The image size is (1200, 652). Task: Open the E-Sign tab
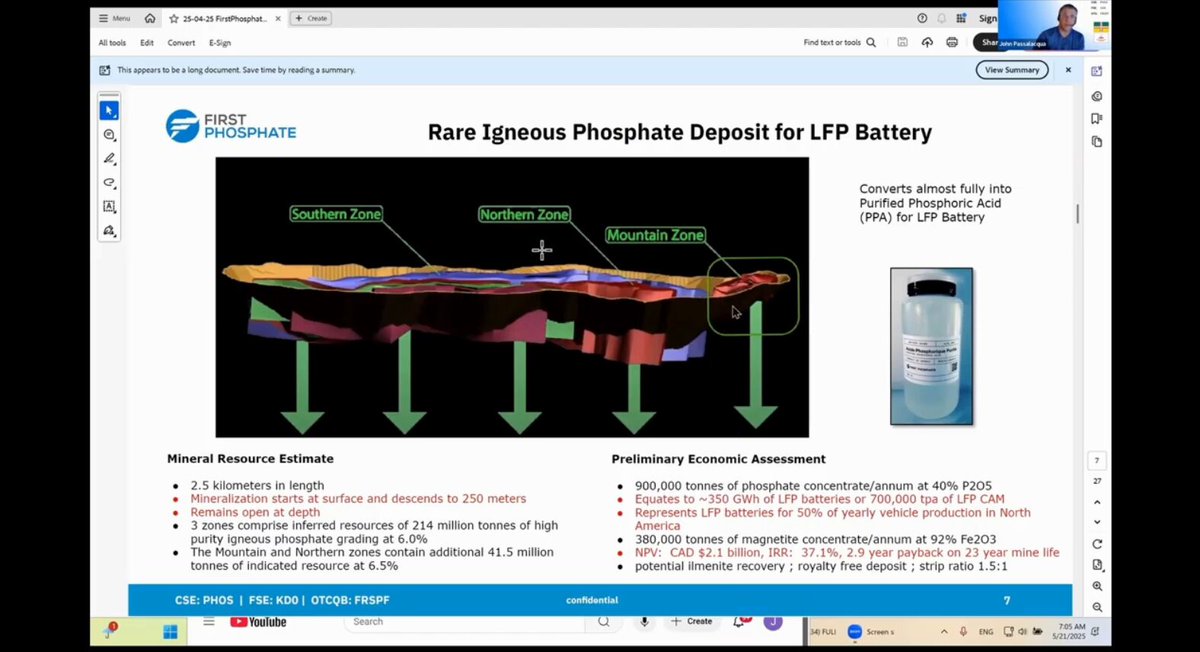pyautogui.click(x=219, y=43)
